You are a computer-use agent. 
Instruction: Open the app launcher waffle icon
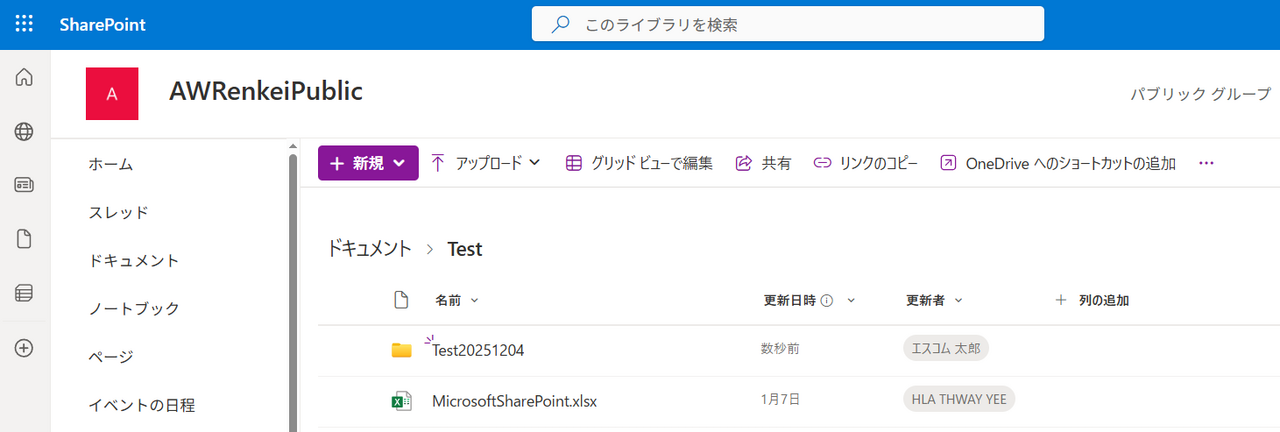point(24,24)
